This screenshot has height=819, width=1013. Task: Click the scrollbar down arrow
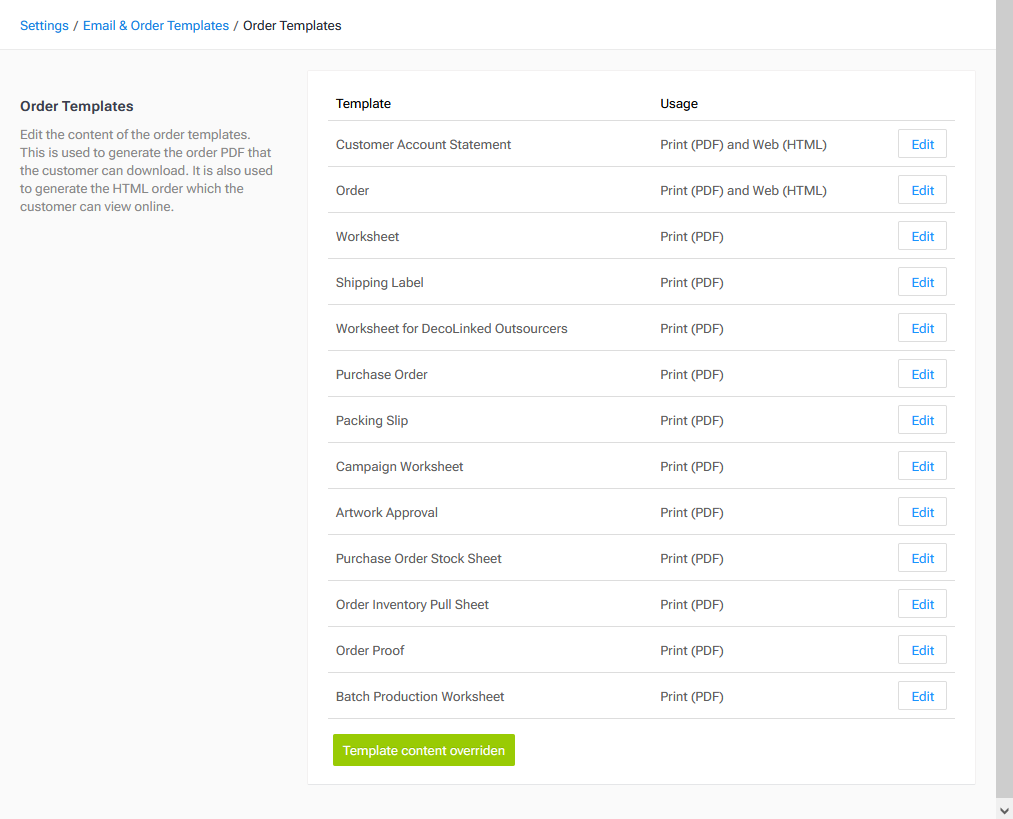point(1004,810)
